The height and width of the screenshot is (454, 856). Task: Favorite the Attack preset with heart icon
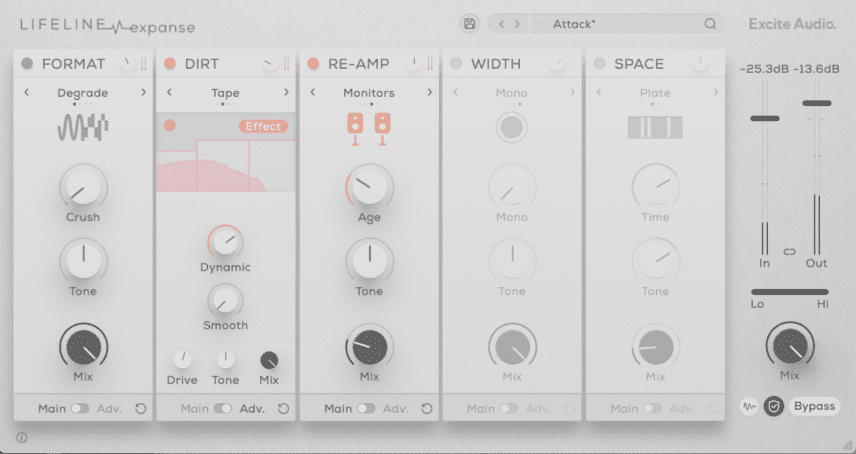point(540,25)
